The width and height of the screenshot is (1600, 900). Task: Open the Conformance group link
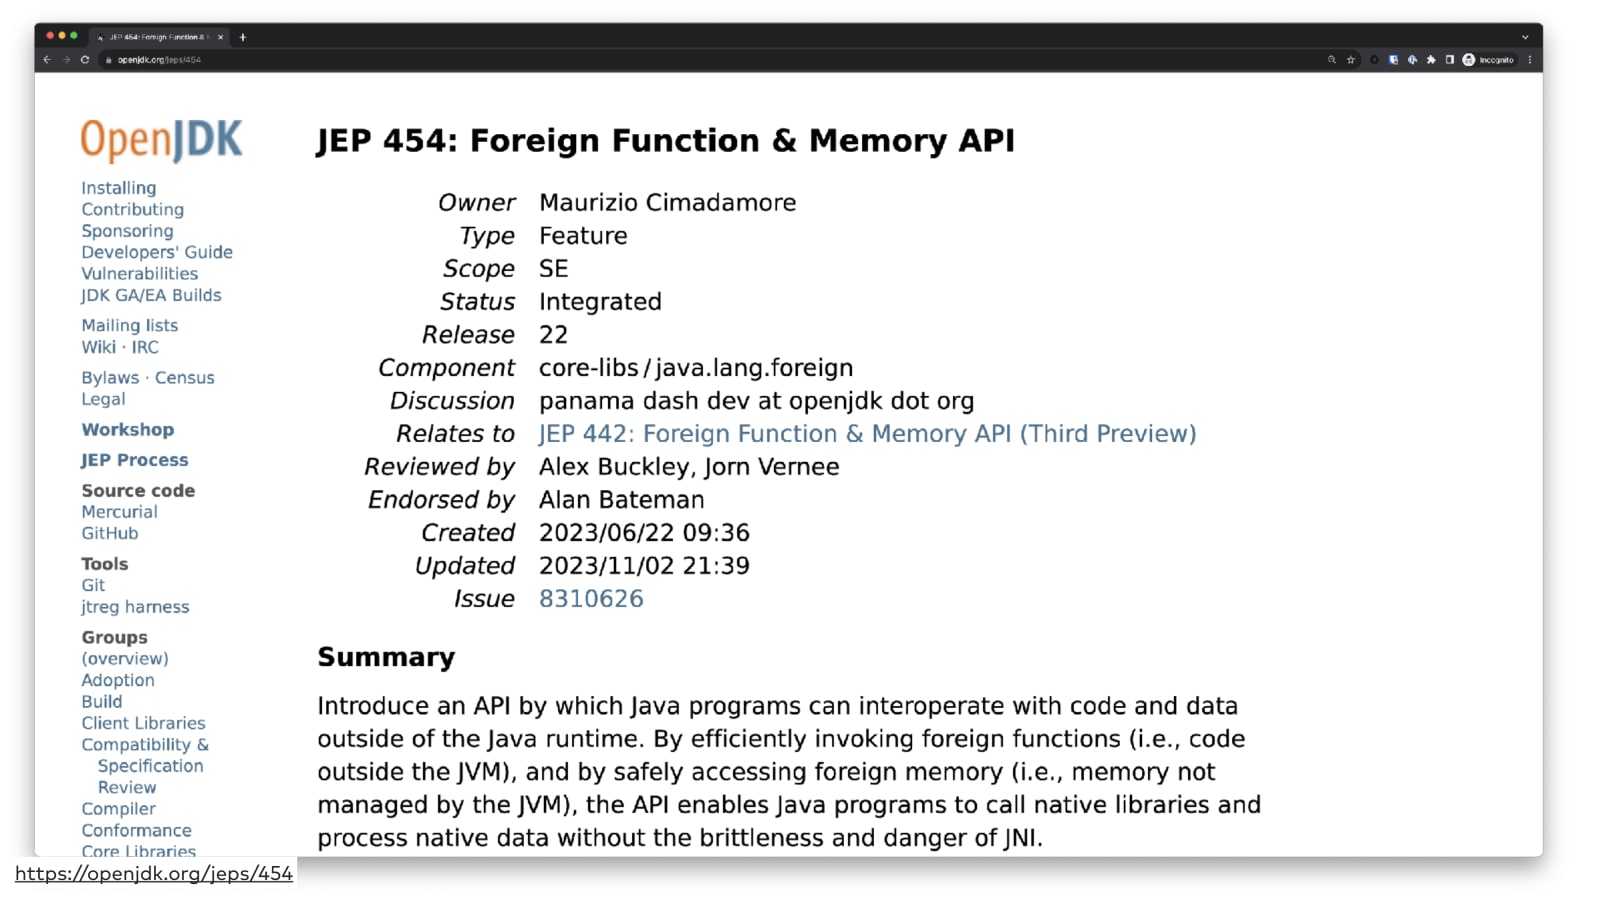pyautogui.click(x=136, y=831)
